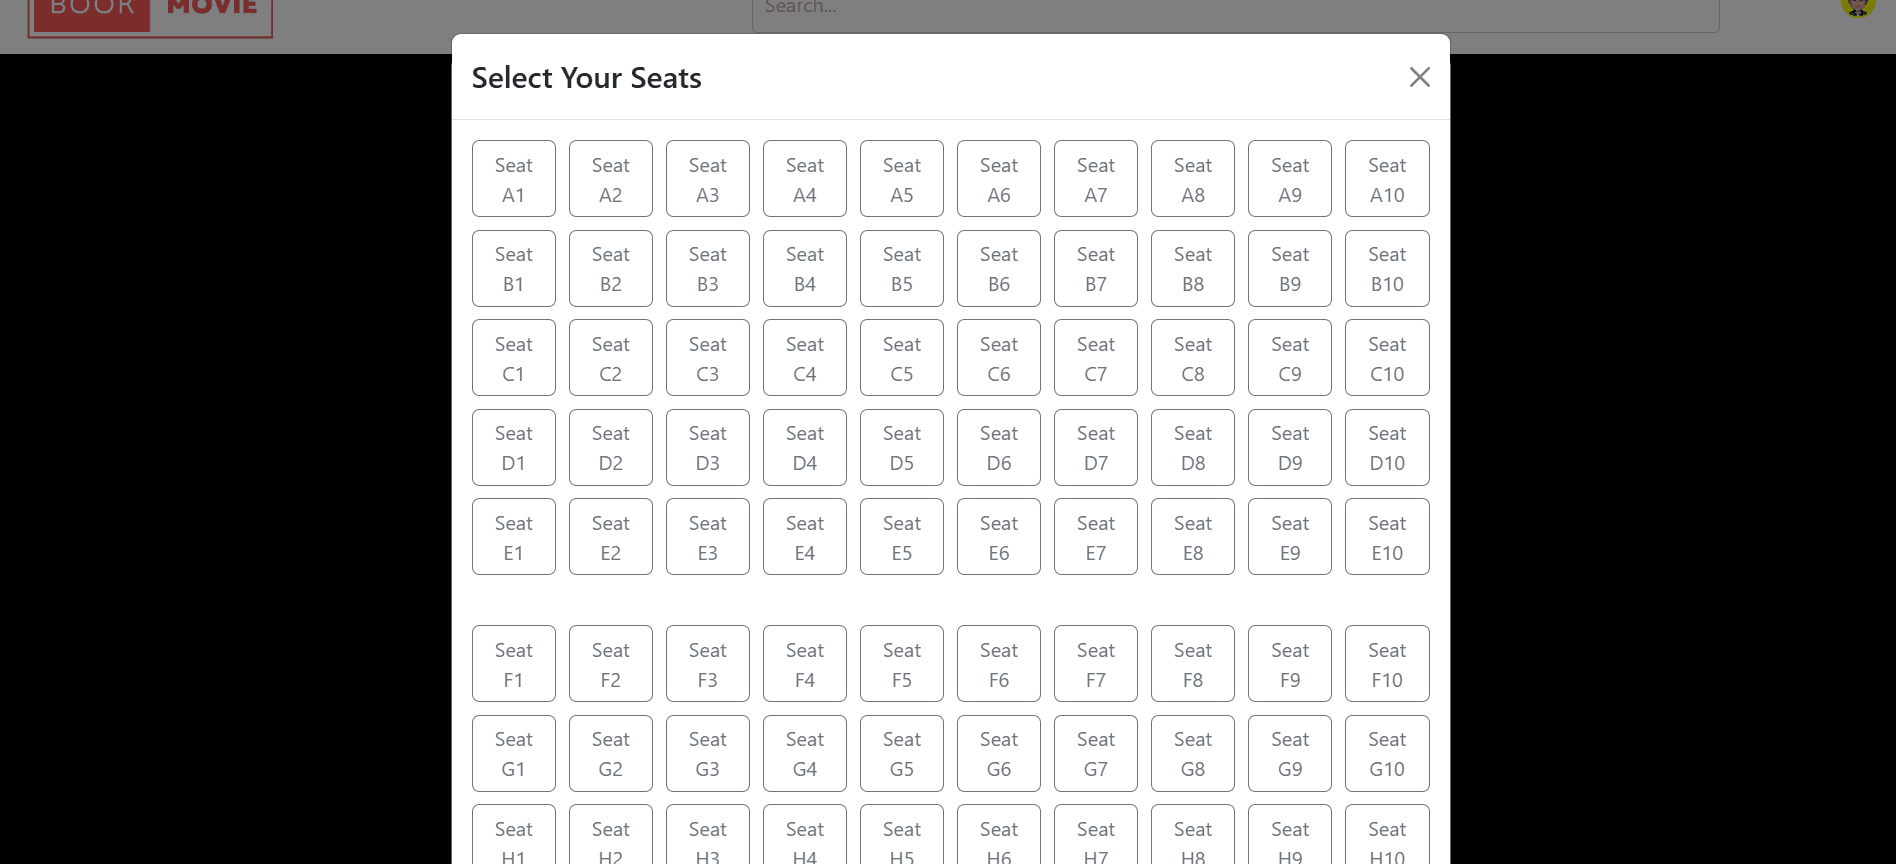Select Seat C10
This screenshot has width=1896, height=864.
coord(1387,357)
